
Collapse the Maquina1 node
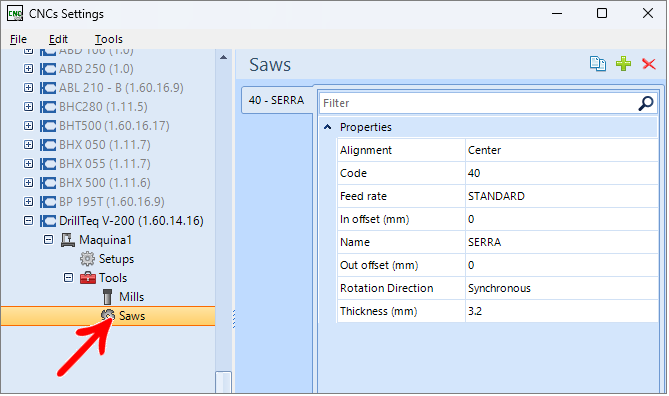[48, 240]
